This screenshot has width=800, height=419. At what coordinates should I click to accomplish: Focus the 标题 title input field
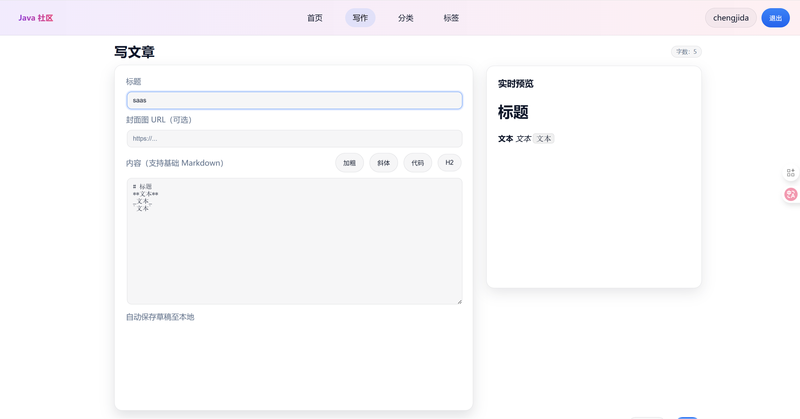pyautogui.click(x=294, y=100)
